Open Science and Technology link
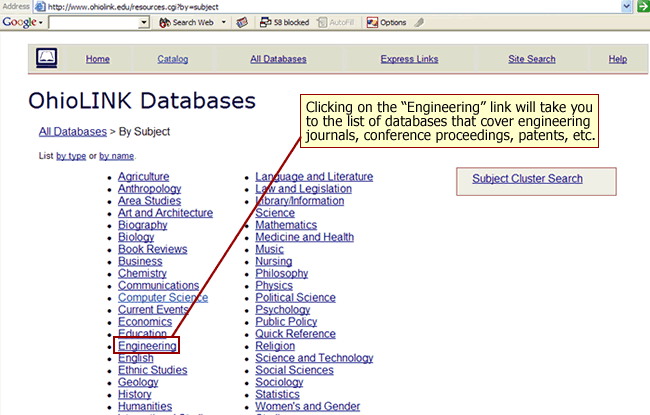Screen dimensions: 650x415 tap(314, 358)
